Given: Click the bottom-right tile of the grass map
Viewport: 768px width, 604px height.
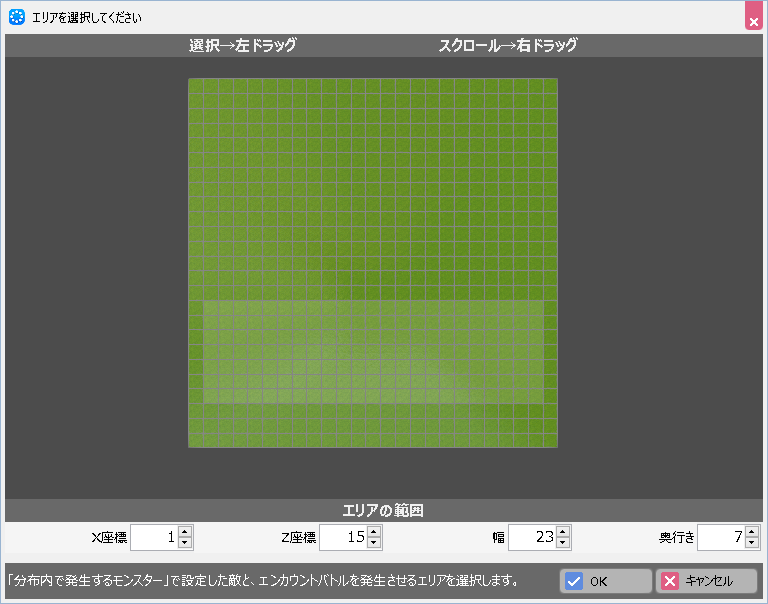Looking at the screenshot, I should point(550,440).
